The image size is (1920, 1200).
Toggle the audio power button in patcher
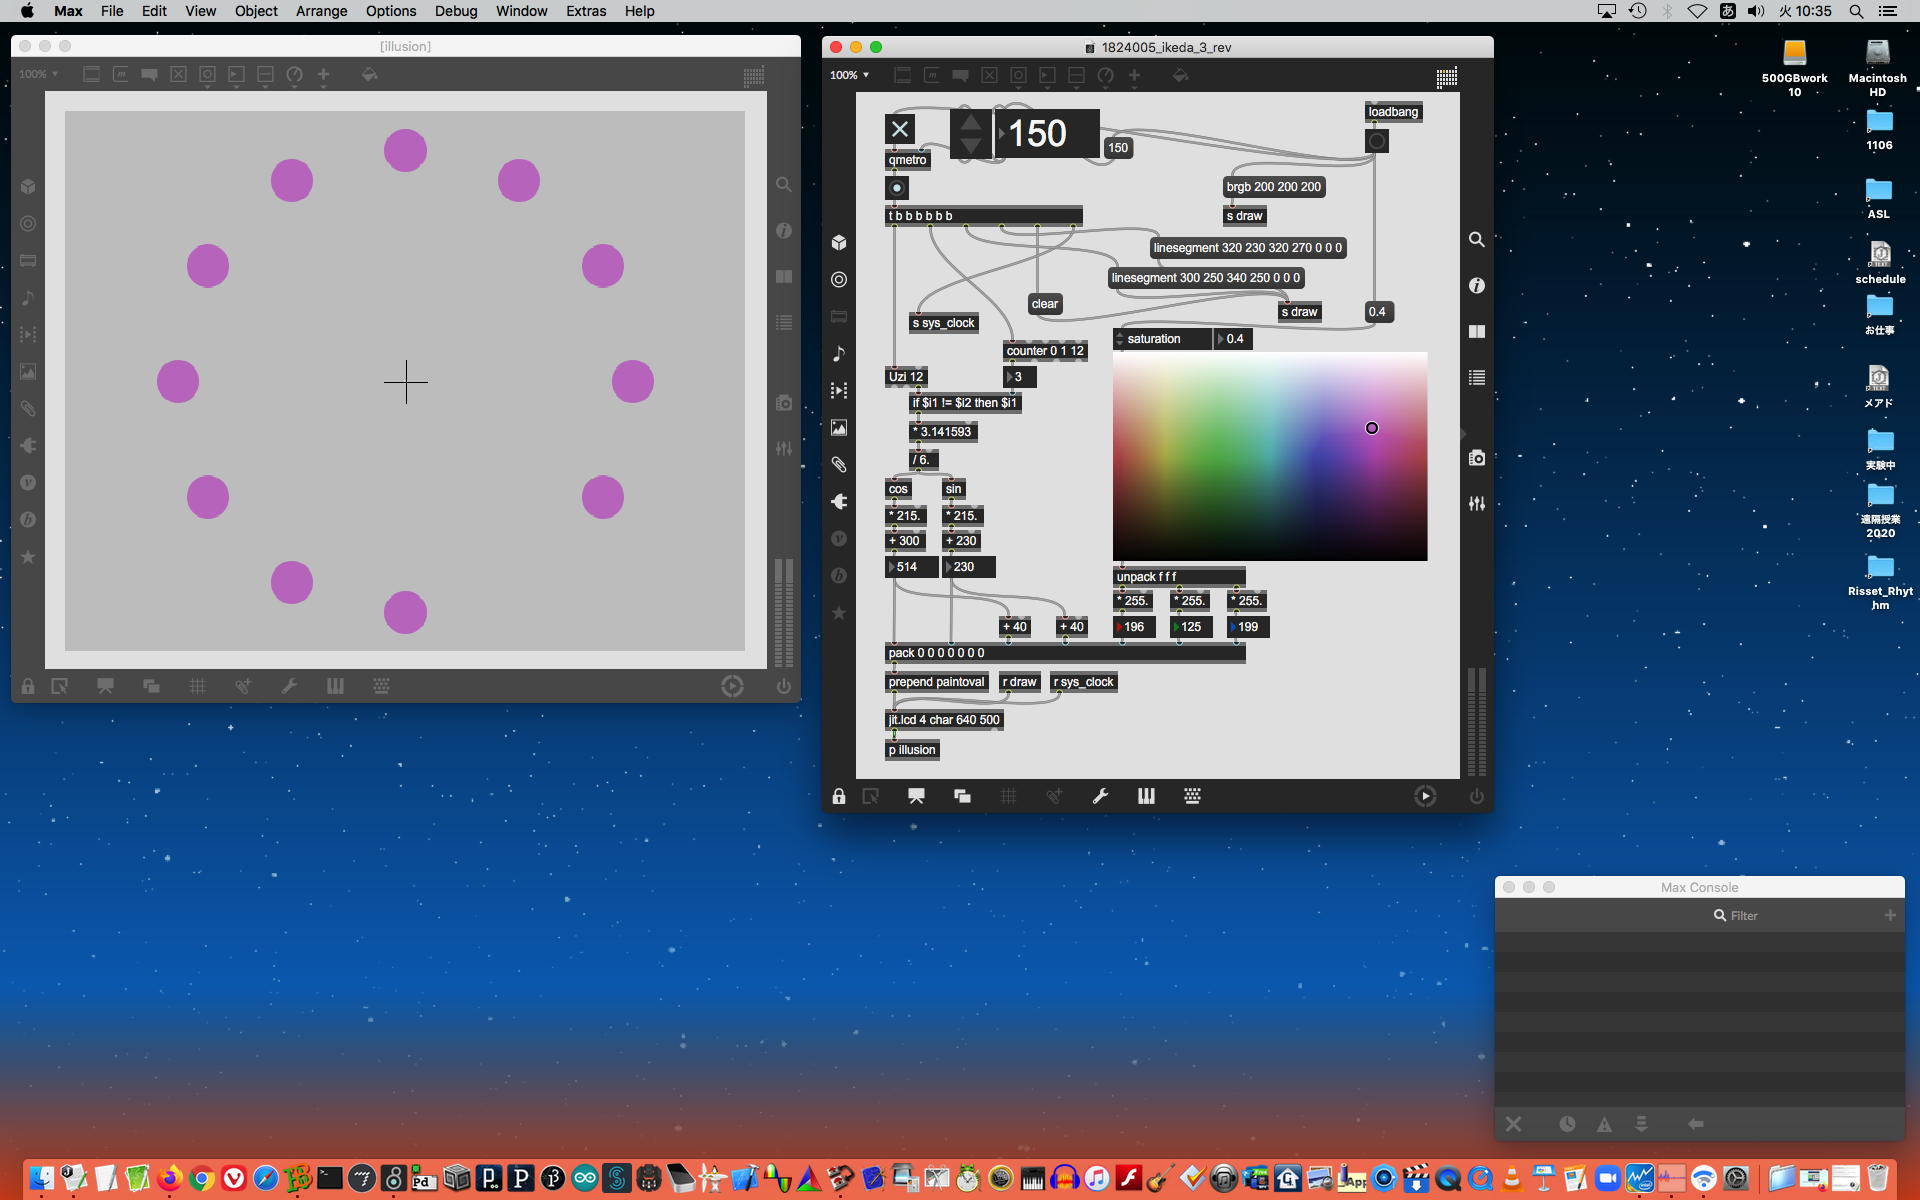tap(1476, 796)
